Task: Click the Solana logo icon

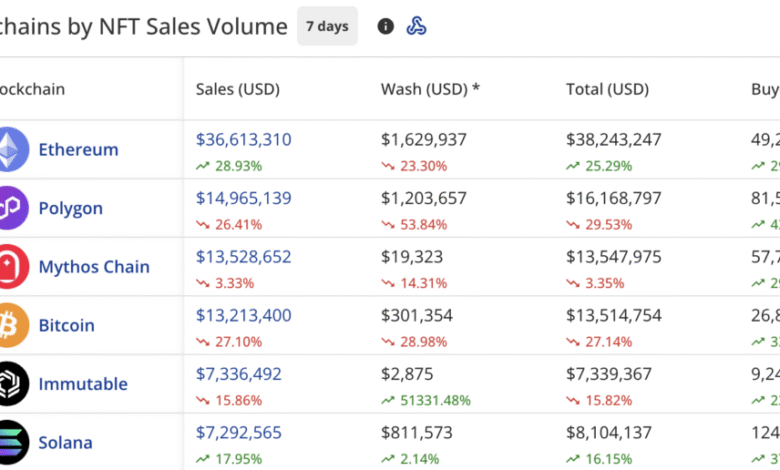Action: (12, 443)
